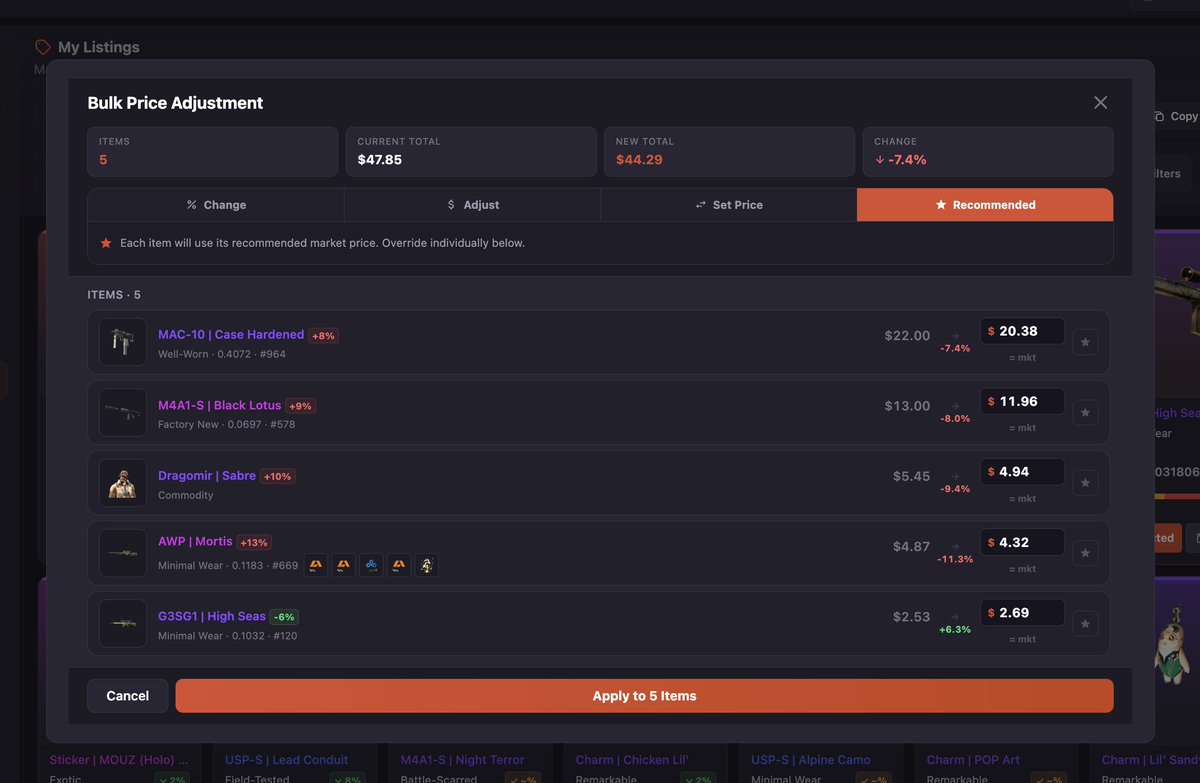
Task: Click -6% badge on G3SG1 row
Action: (x=284, y=617)
